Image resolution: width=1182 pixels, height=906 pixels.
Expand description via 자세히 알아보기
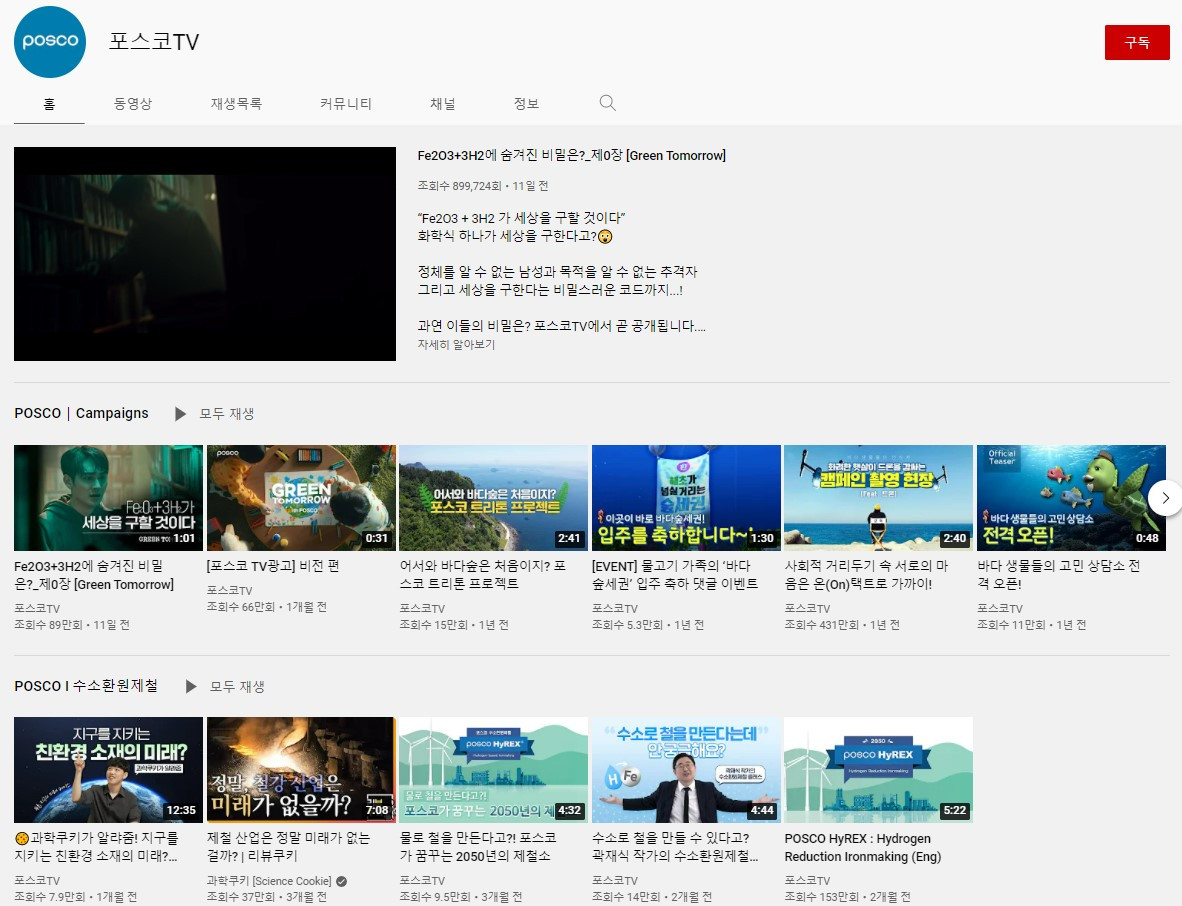[456, 344]
